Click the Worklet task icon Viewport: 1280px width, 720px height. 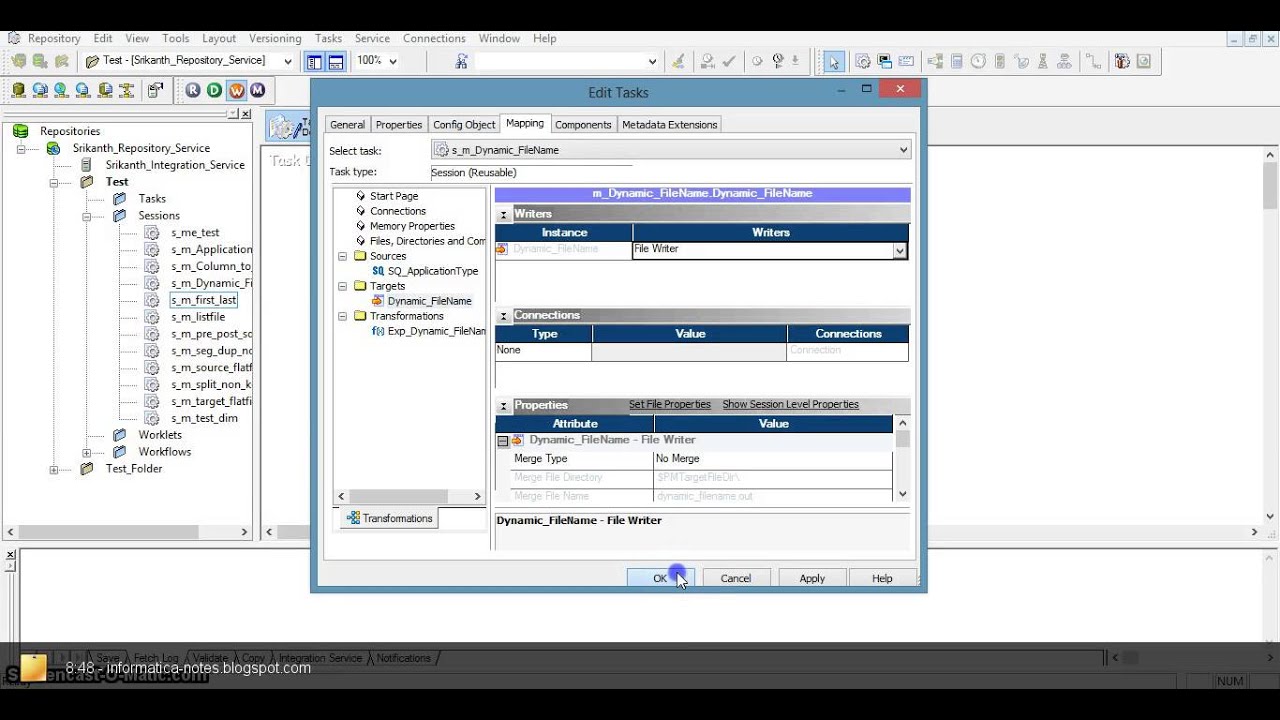[x=1066, y=61]
